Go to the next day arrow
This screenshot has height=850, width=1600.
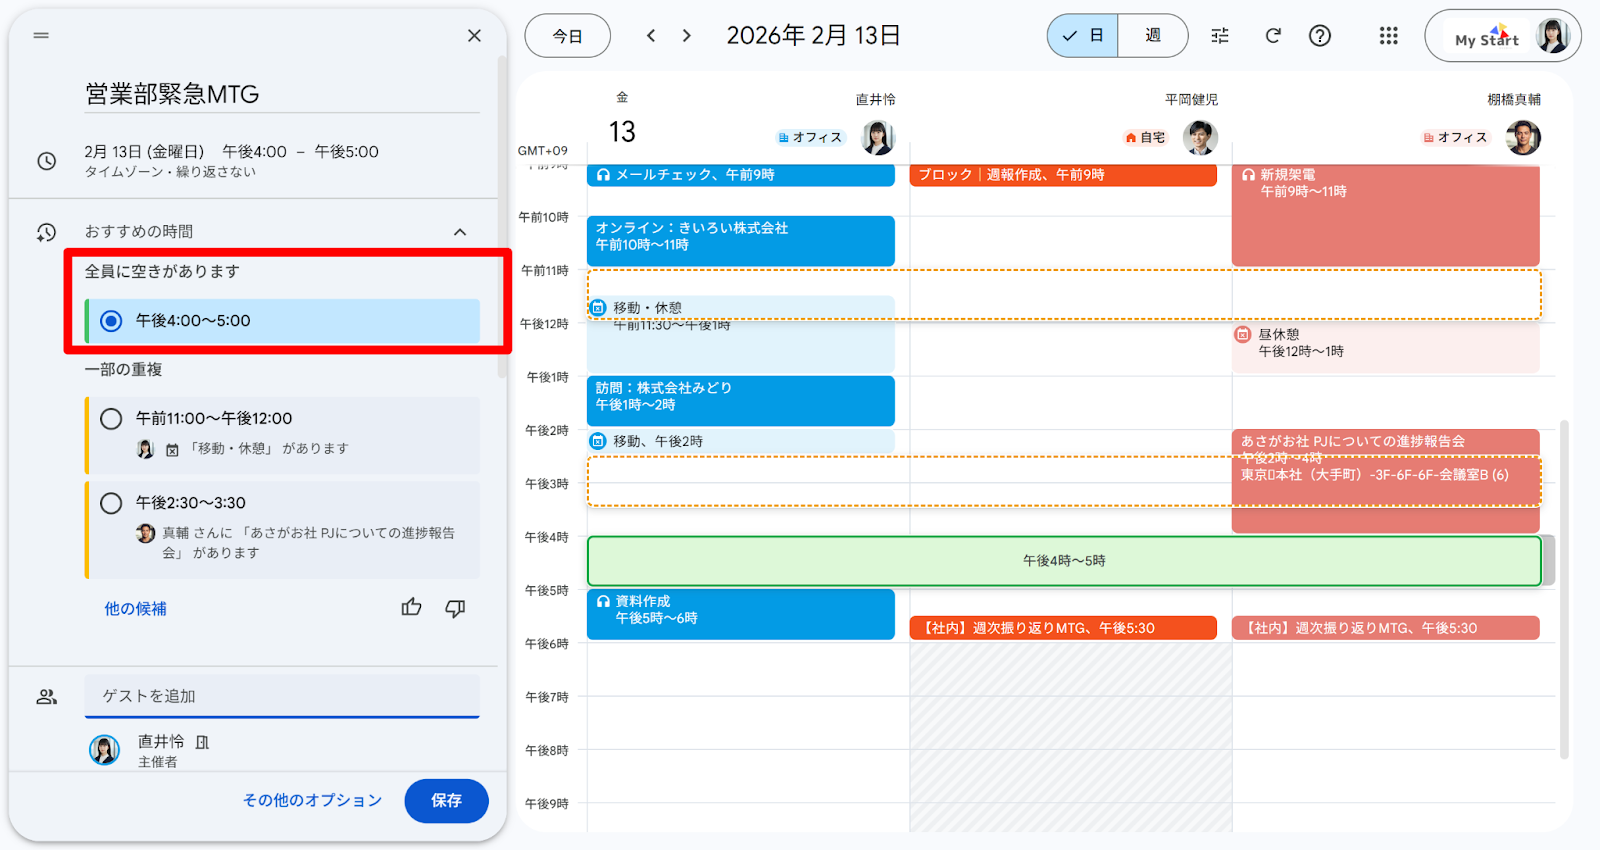(686, 36)
